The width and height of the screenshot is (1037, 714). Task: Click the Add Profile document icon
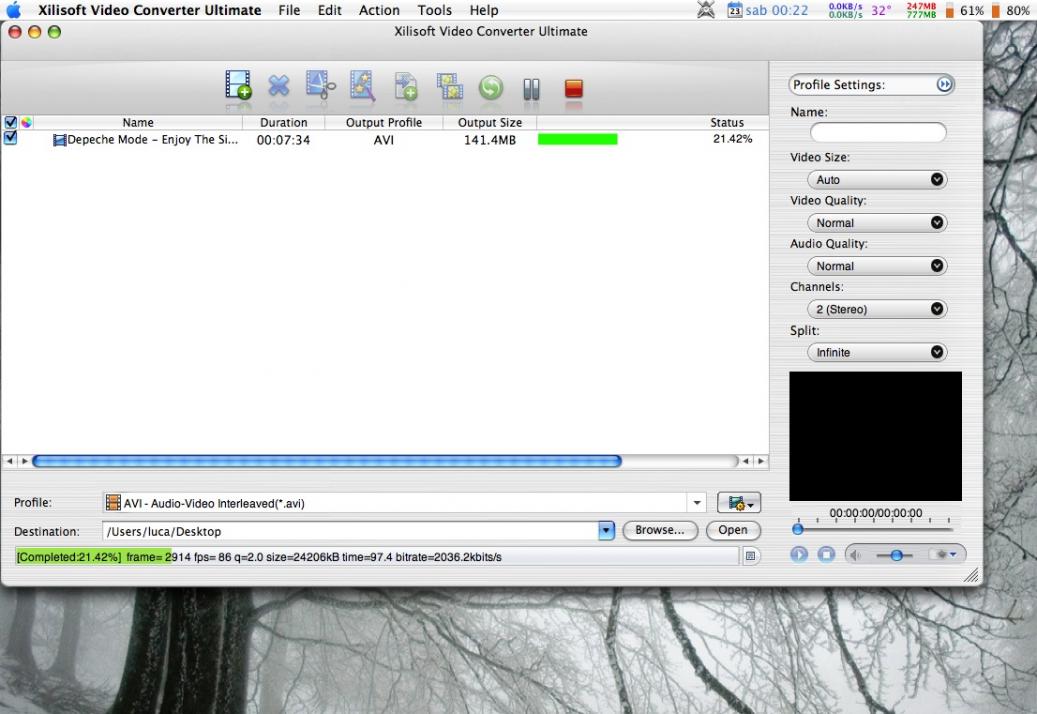[x=405, y=86]
